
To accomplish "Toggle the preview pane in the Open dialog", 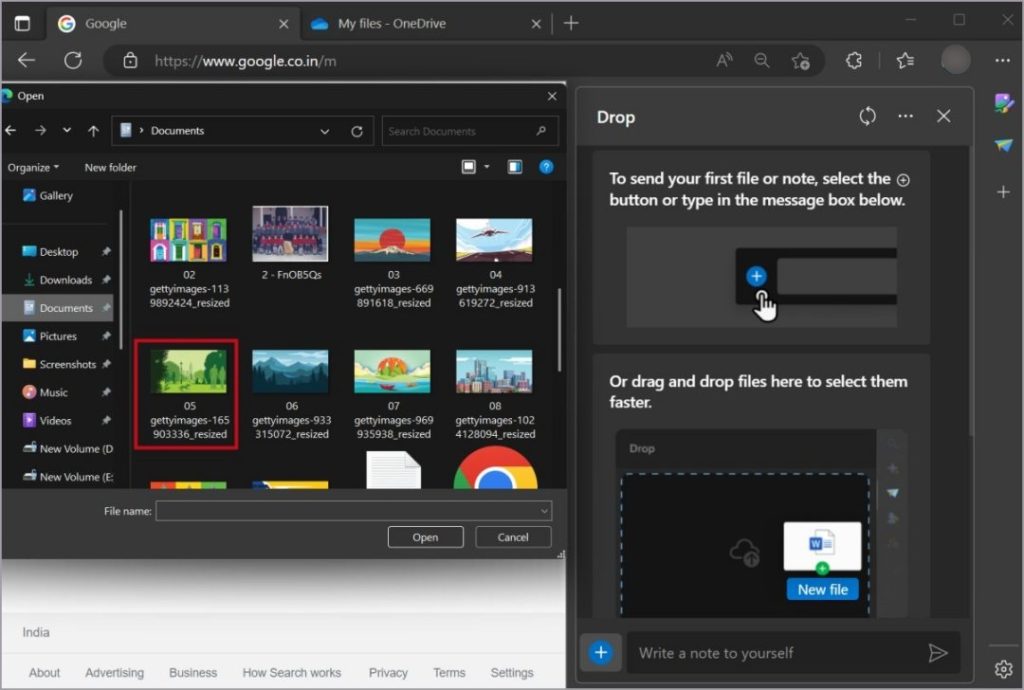I will [x=514, y=166].
